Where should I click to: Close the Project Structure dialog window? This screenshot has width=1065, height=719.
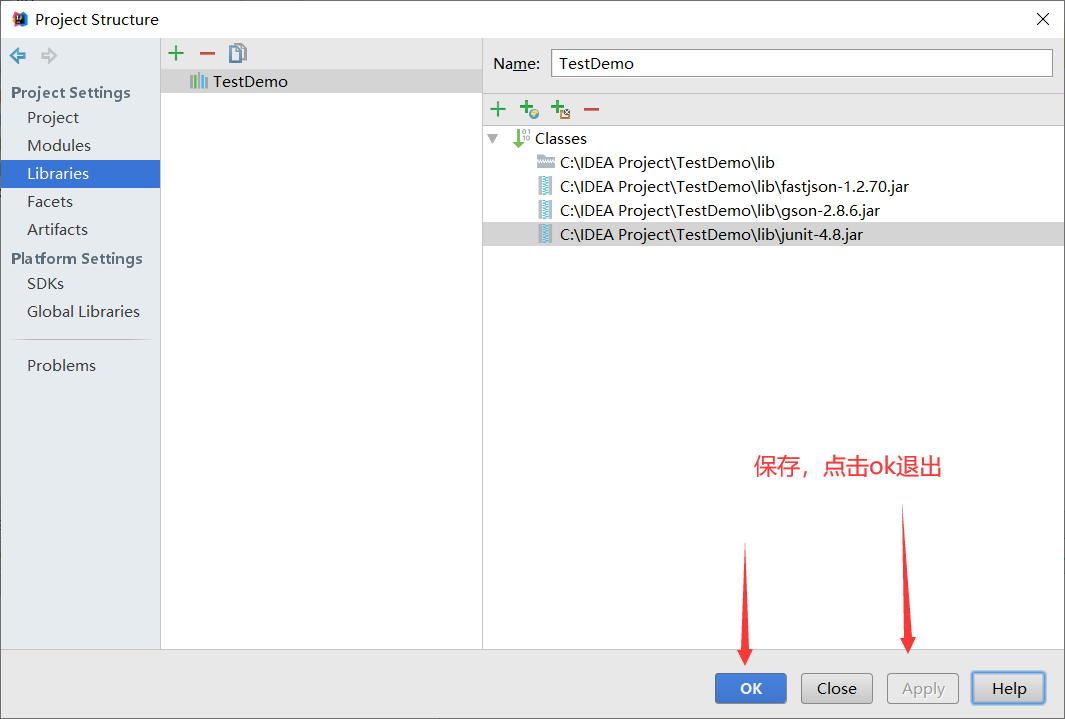coord(1043,20)
